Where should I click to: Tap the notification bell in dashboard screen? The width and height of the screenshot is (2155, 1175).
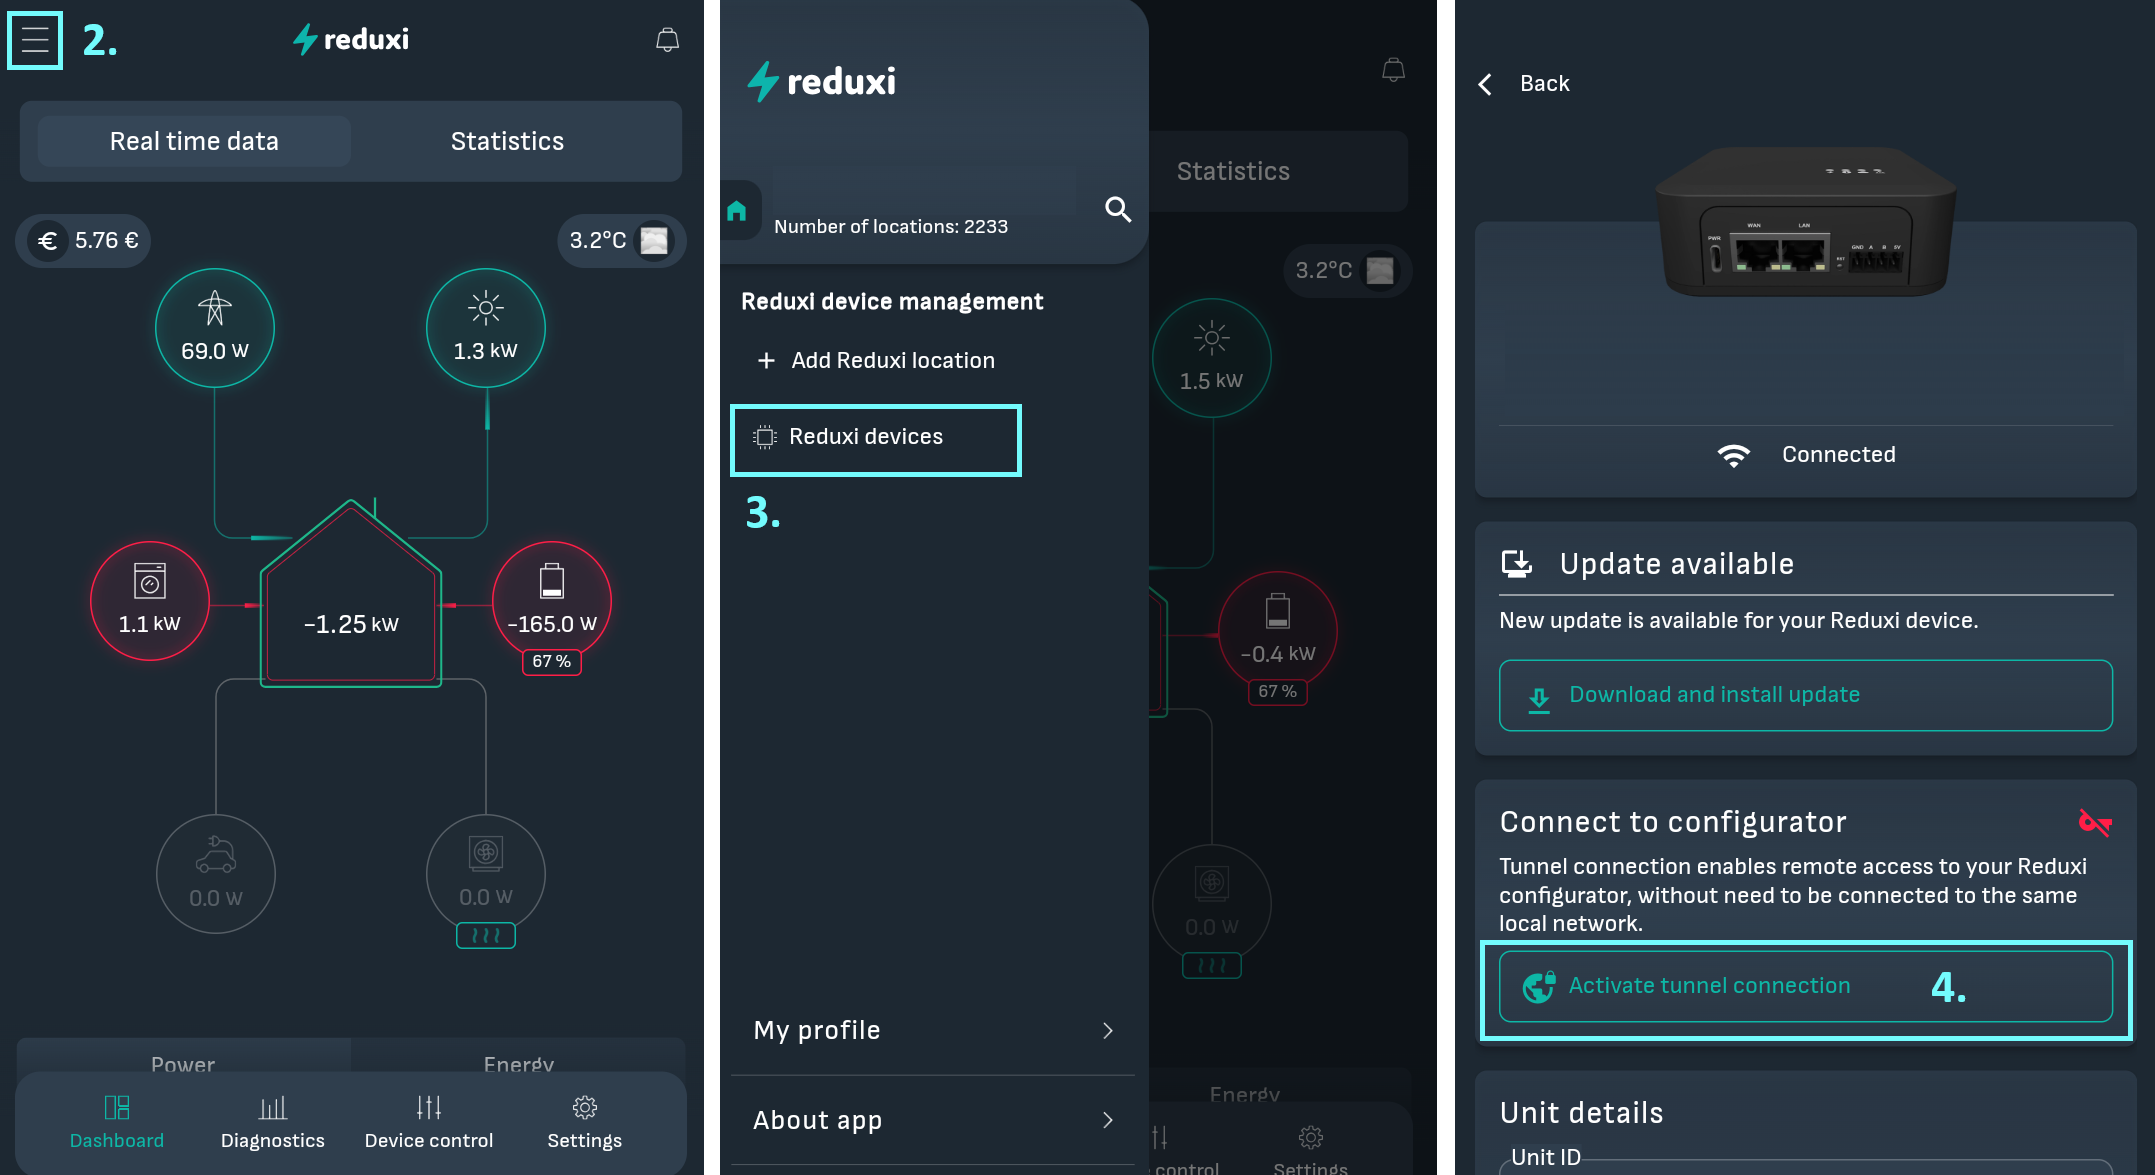coord(667,40)
